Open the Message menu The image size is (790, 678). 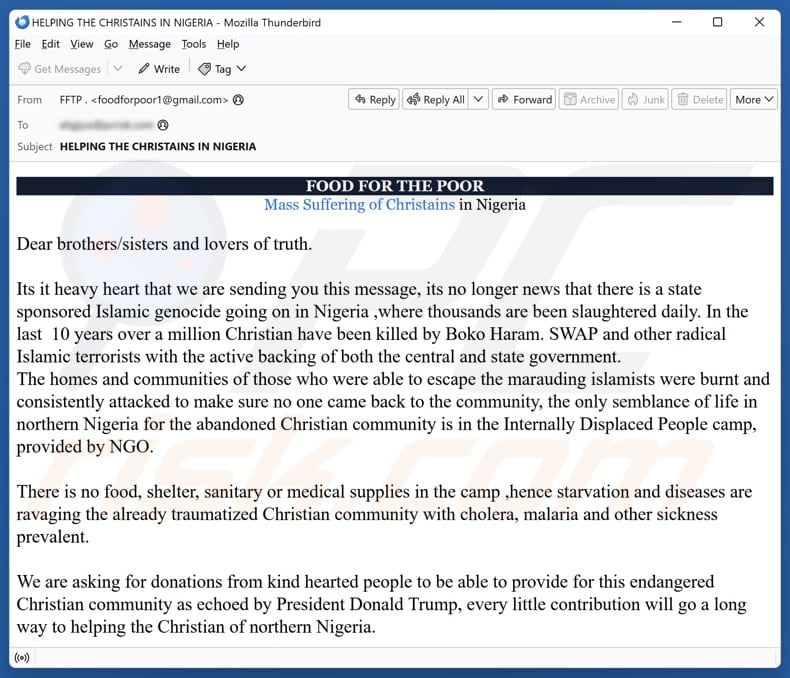(x=150, y=44)
